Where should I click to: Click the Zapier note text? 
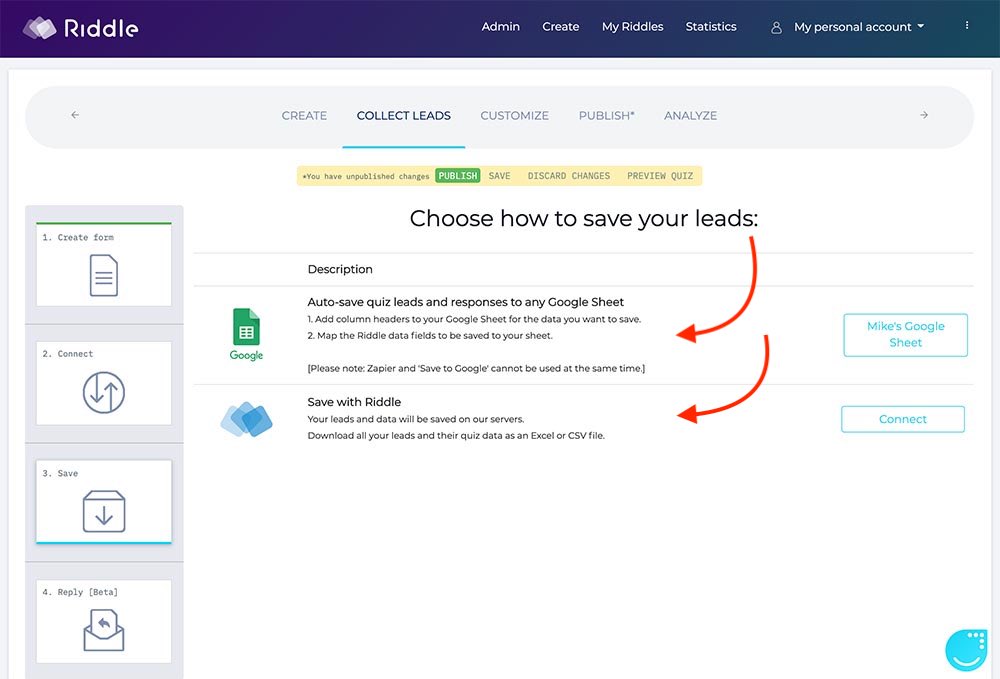[x=476, y=369]
